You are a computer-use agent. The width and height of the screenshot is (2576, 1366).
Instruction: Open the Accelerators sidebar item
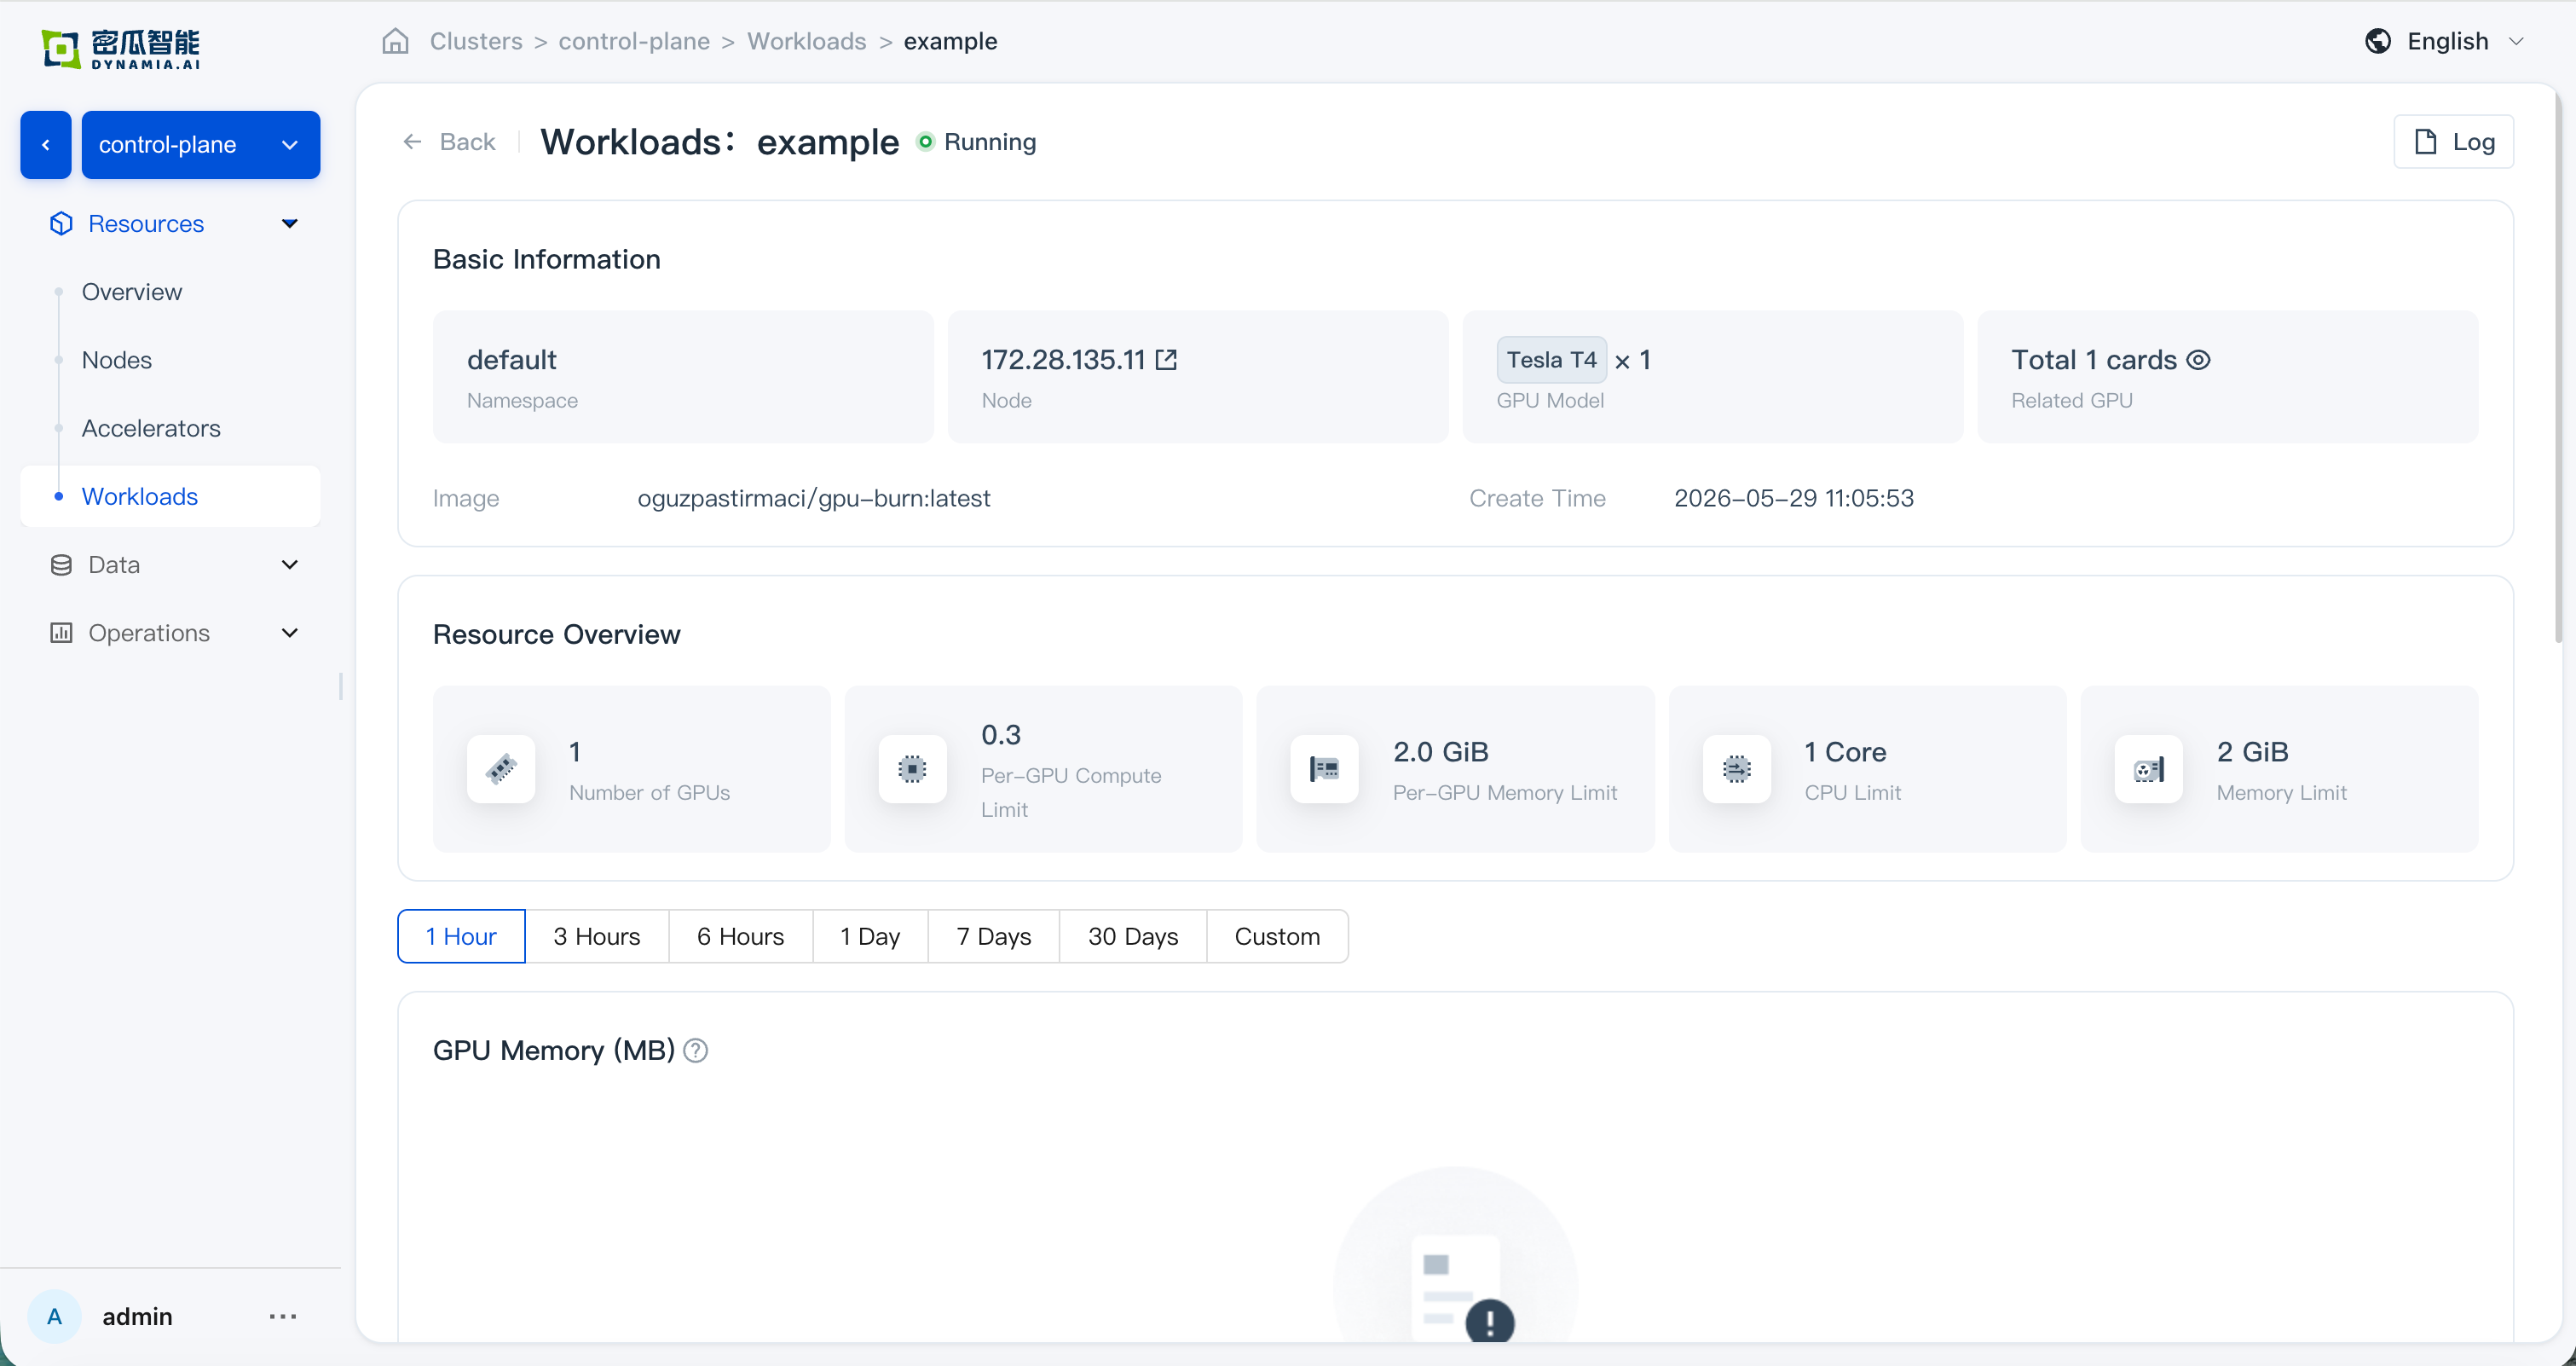tap(151, 428)
